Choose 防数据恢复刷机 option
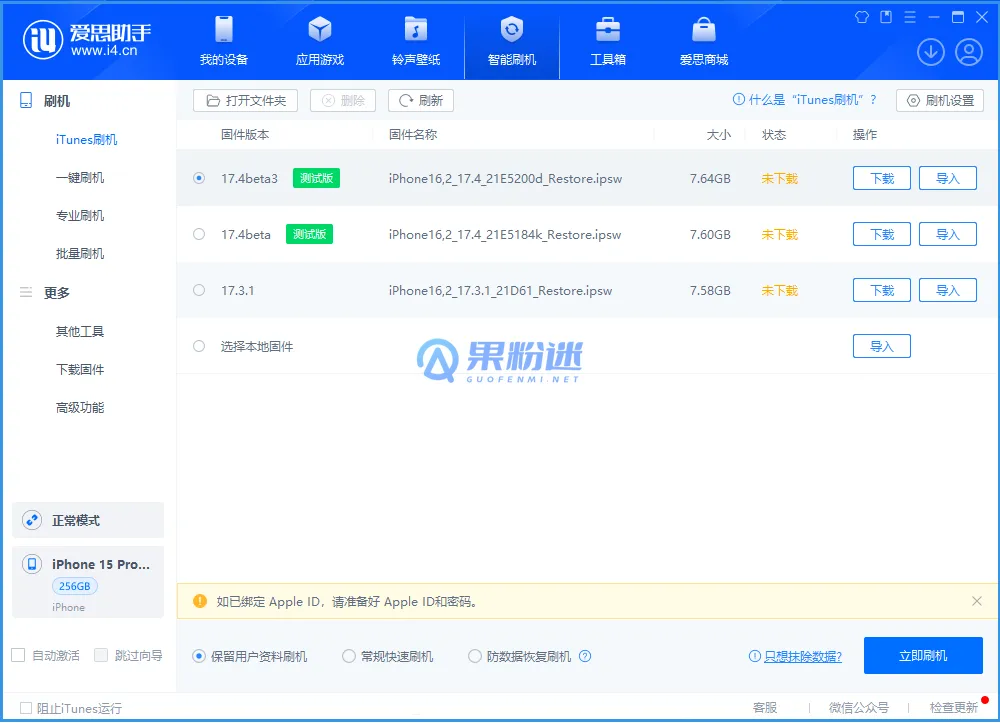The width and height of the screenshot is (1000, 723). pyautogui.click(x=474, y=656)
